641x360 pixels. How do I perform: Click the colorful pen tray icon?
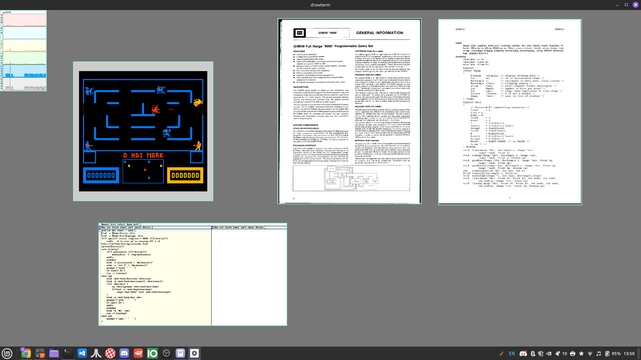501,353
